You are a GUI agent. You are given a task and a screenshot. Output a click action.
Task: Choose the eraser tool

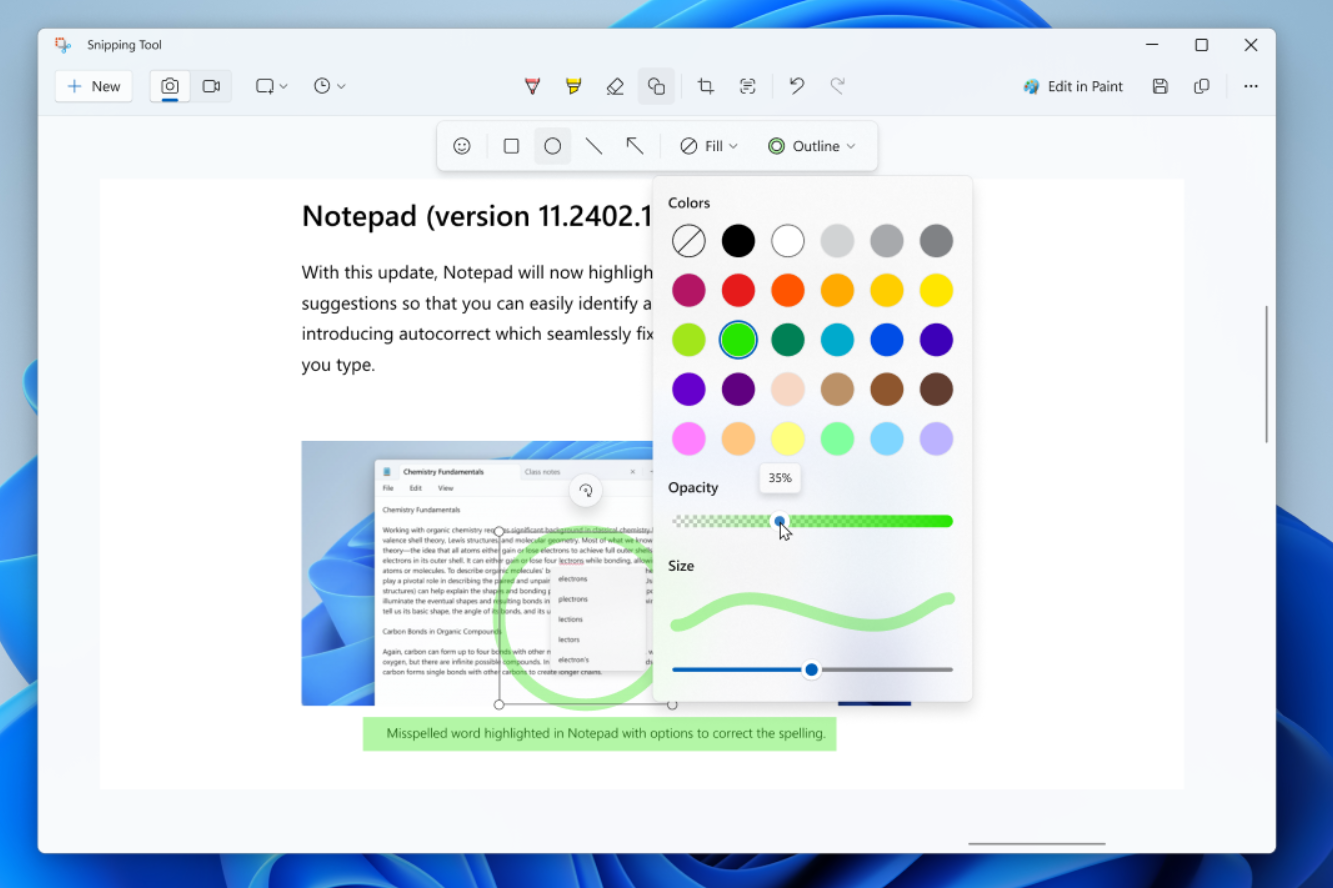(x=615, y=87)
